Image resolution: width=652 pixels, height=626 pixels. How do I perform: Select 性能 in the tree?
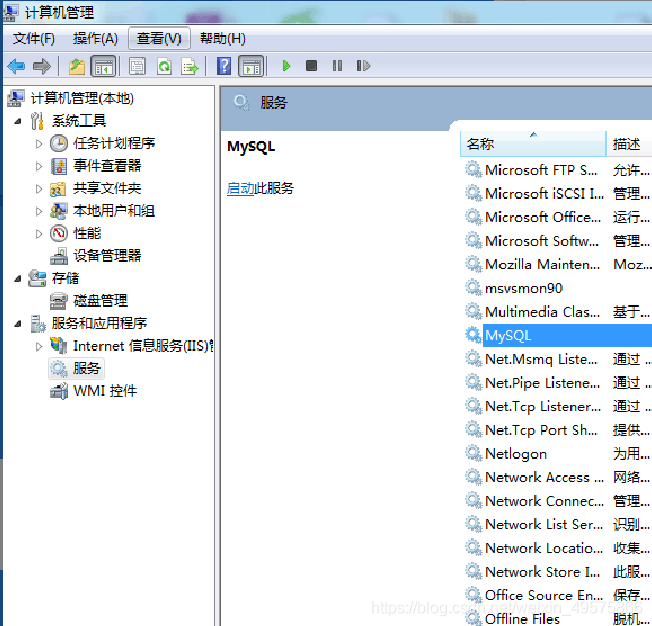[x=87, y=233]
